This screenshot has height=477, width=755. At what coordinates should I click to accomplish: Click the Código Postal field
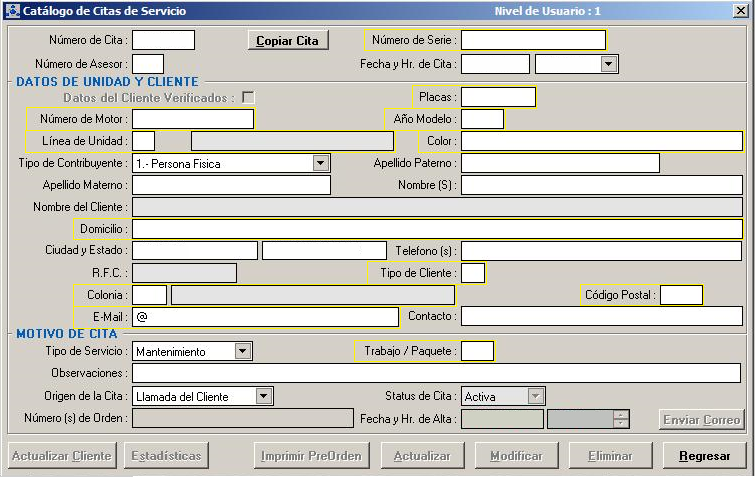tap(681, 295)
